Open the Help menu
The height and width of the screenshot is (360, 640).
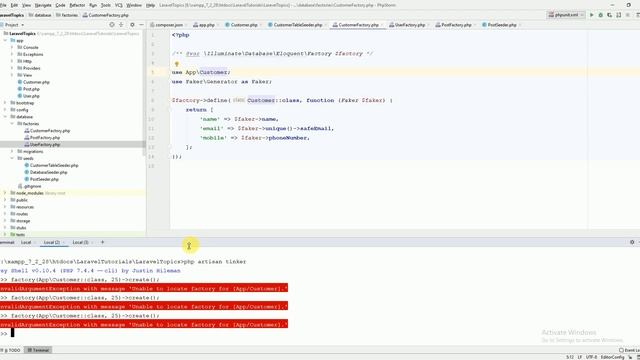pos(150,5)
